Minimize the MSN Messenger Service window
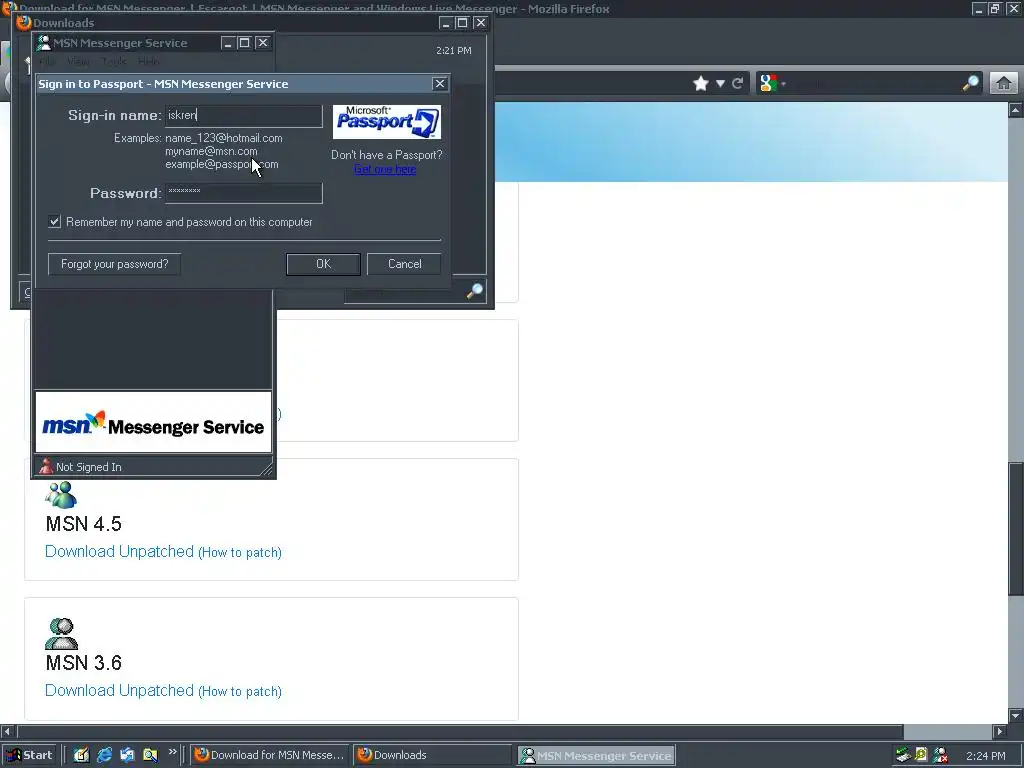This screenshot has width=1024, height=768. [x=227, y=43]
